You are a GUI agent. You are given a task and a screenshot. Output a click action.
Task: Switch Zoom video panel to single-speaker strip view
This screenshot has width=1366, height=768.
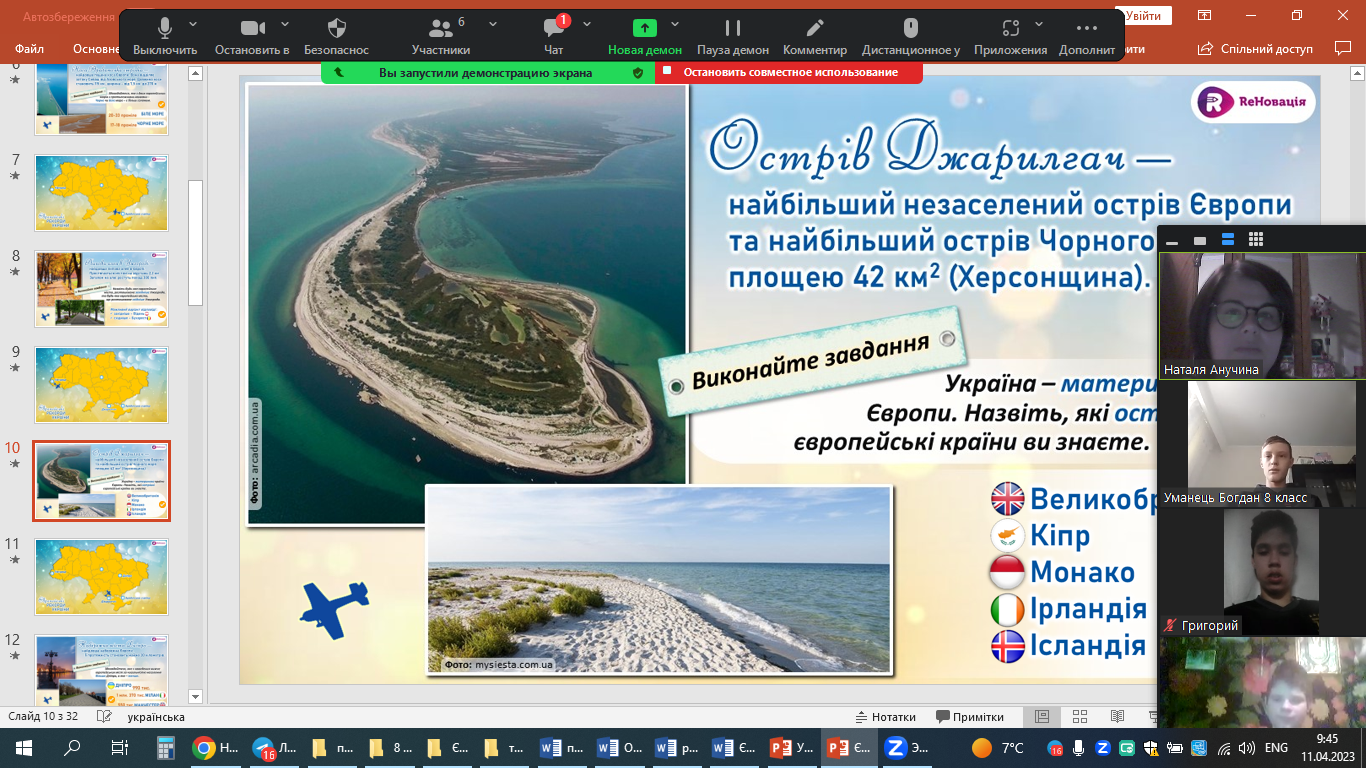(1200, 241)
